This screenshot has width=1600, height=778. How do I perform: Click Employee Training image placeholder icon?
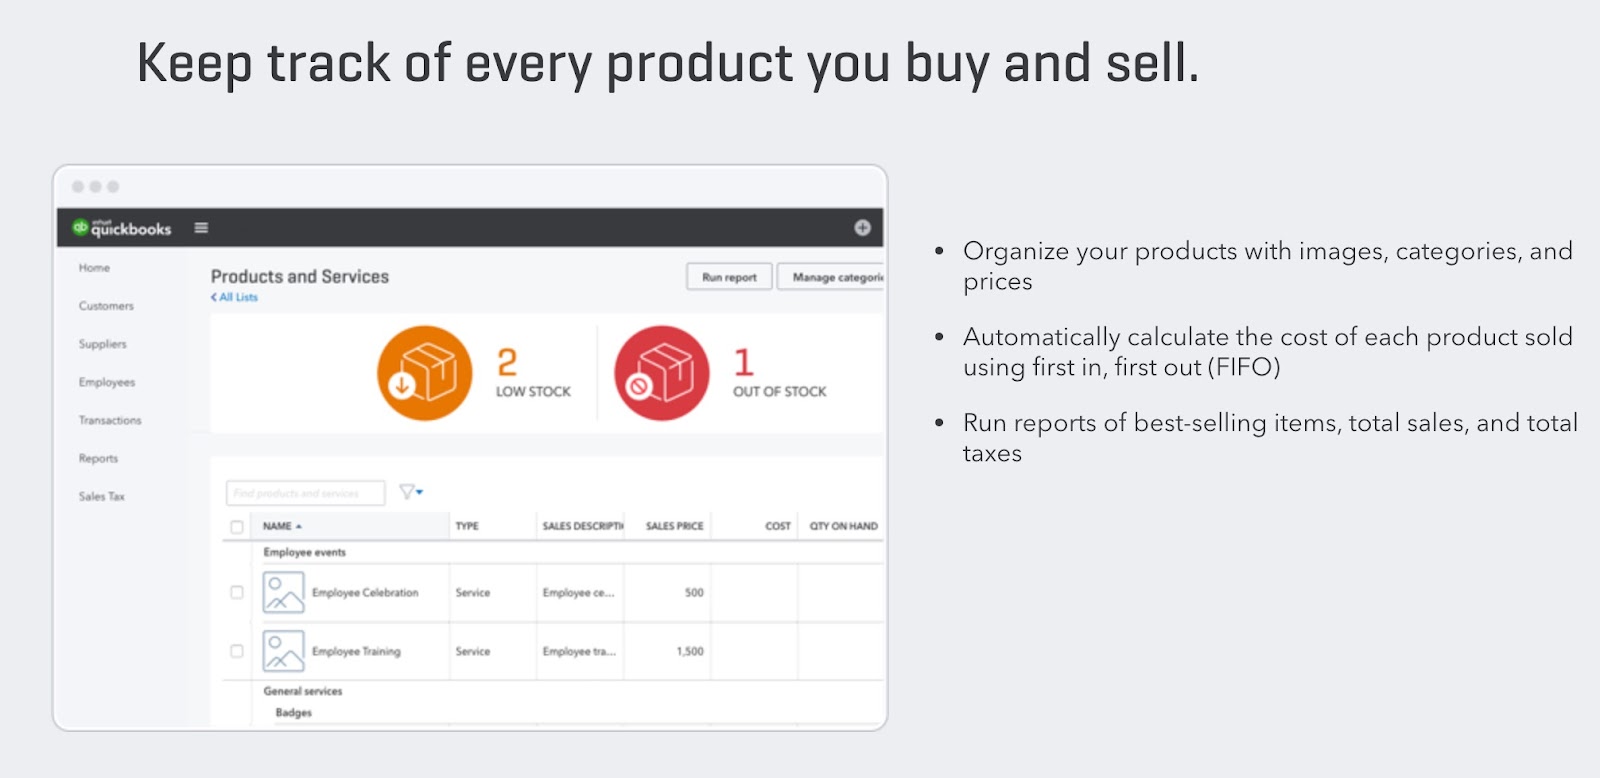[283, 651]
